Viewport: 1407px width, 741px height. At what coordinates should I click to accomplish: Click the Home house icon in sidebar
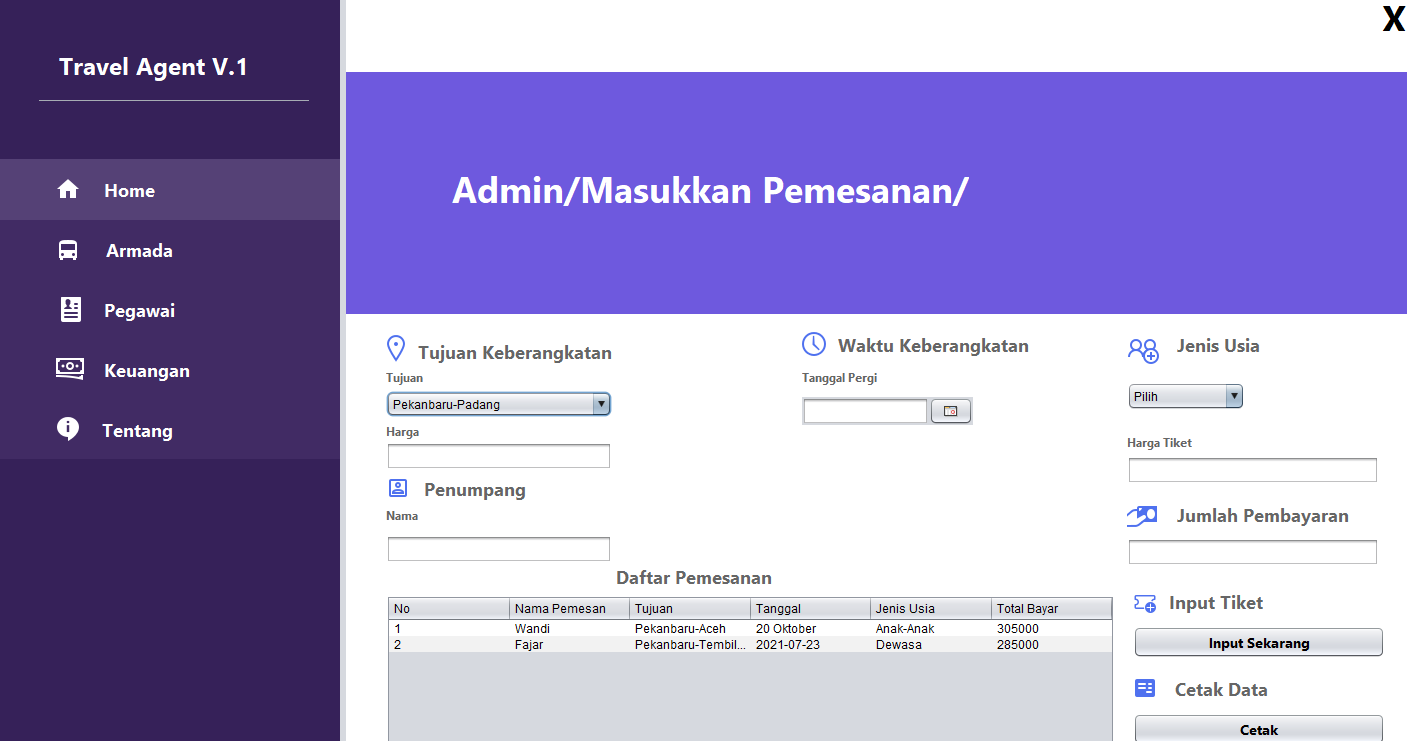[68, 189]
